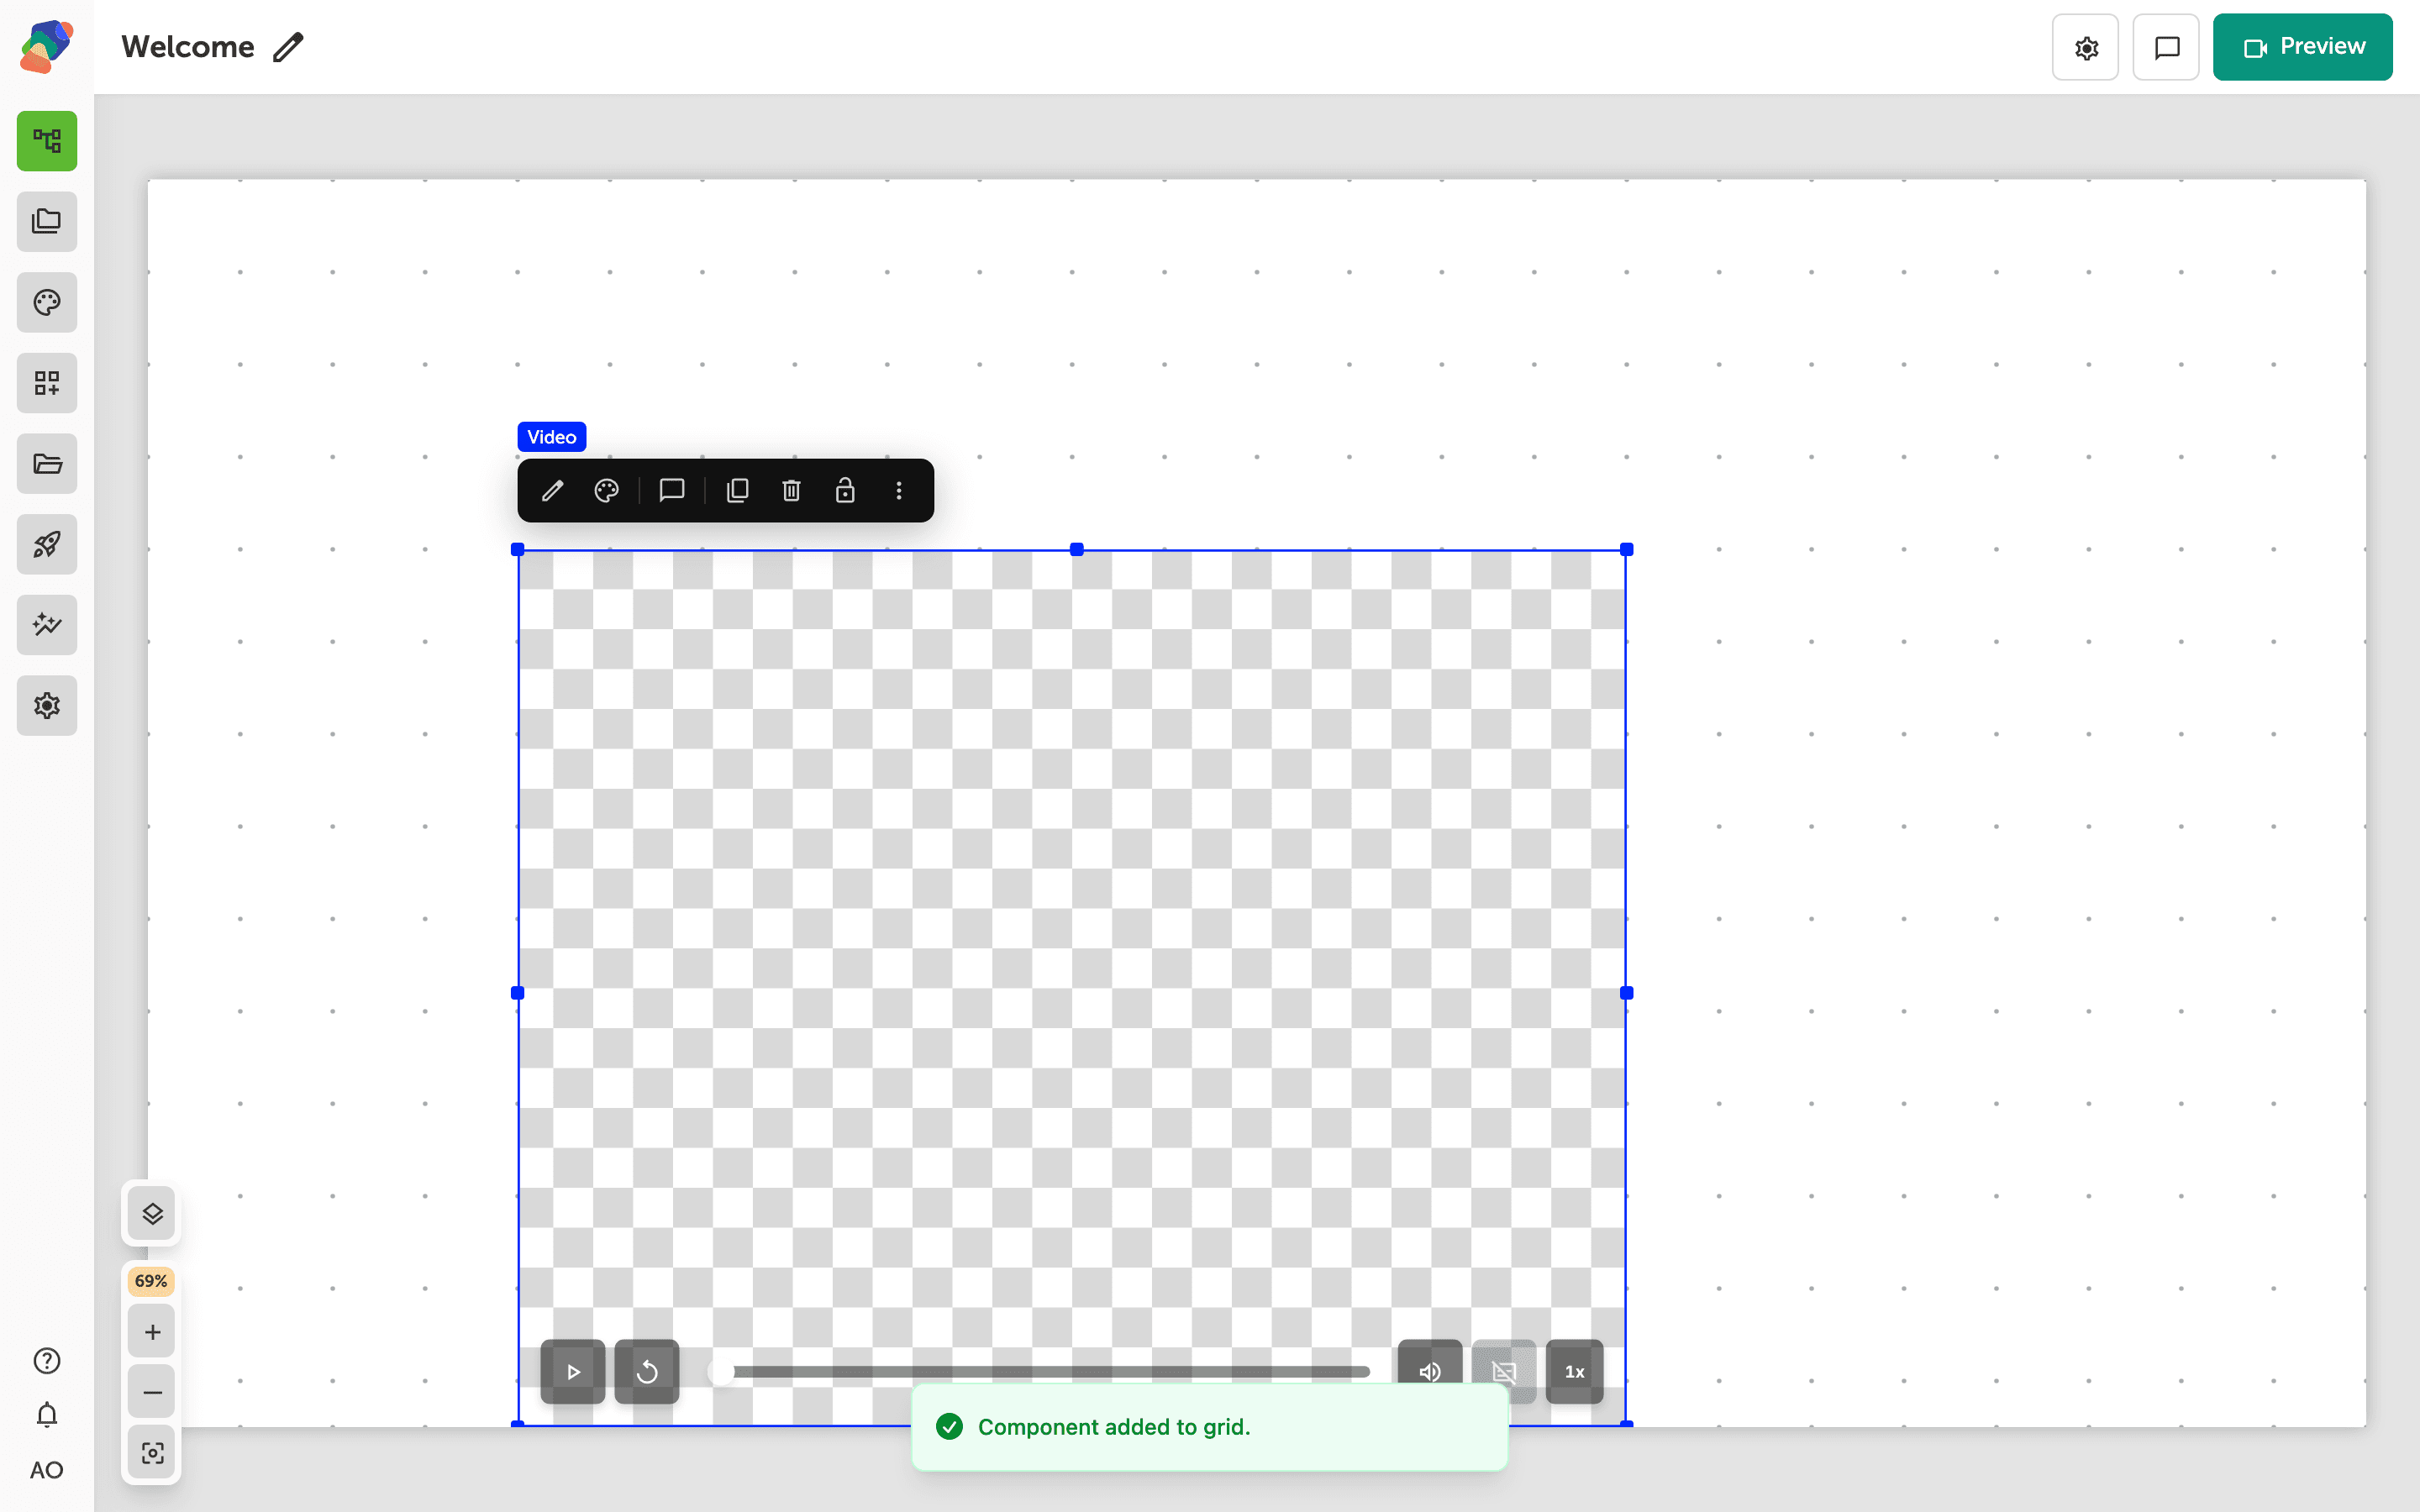Restart the video with replay button
Screen dimensions: 2420x1512
[647, 1372]
